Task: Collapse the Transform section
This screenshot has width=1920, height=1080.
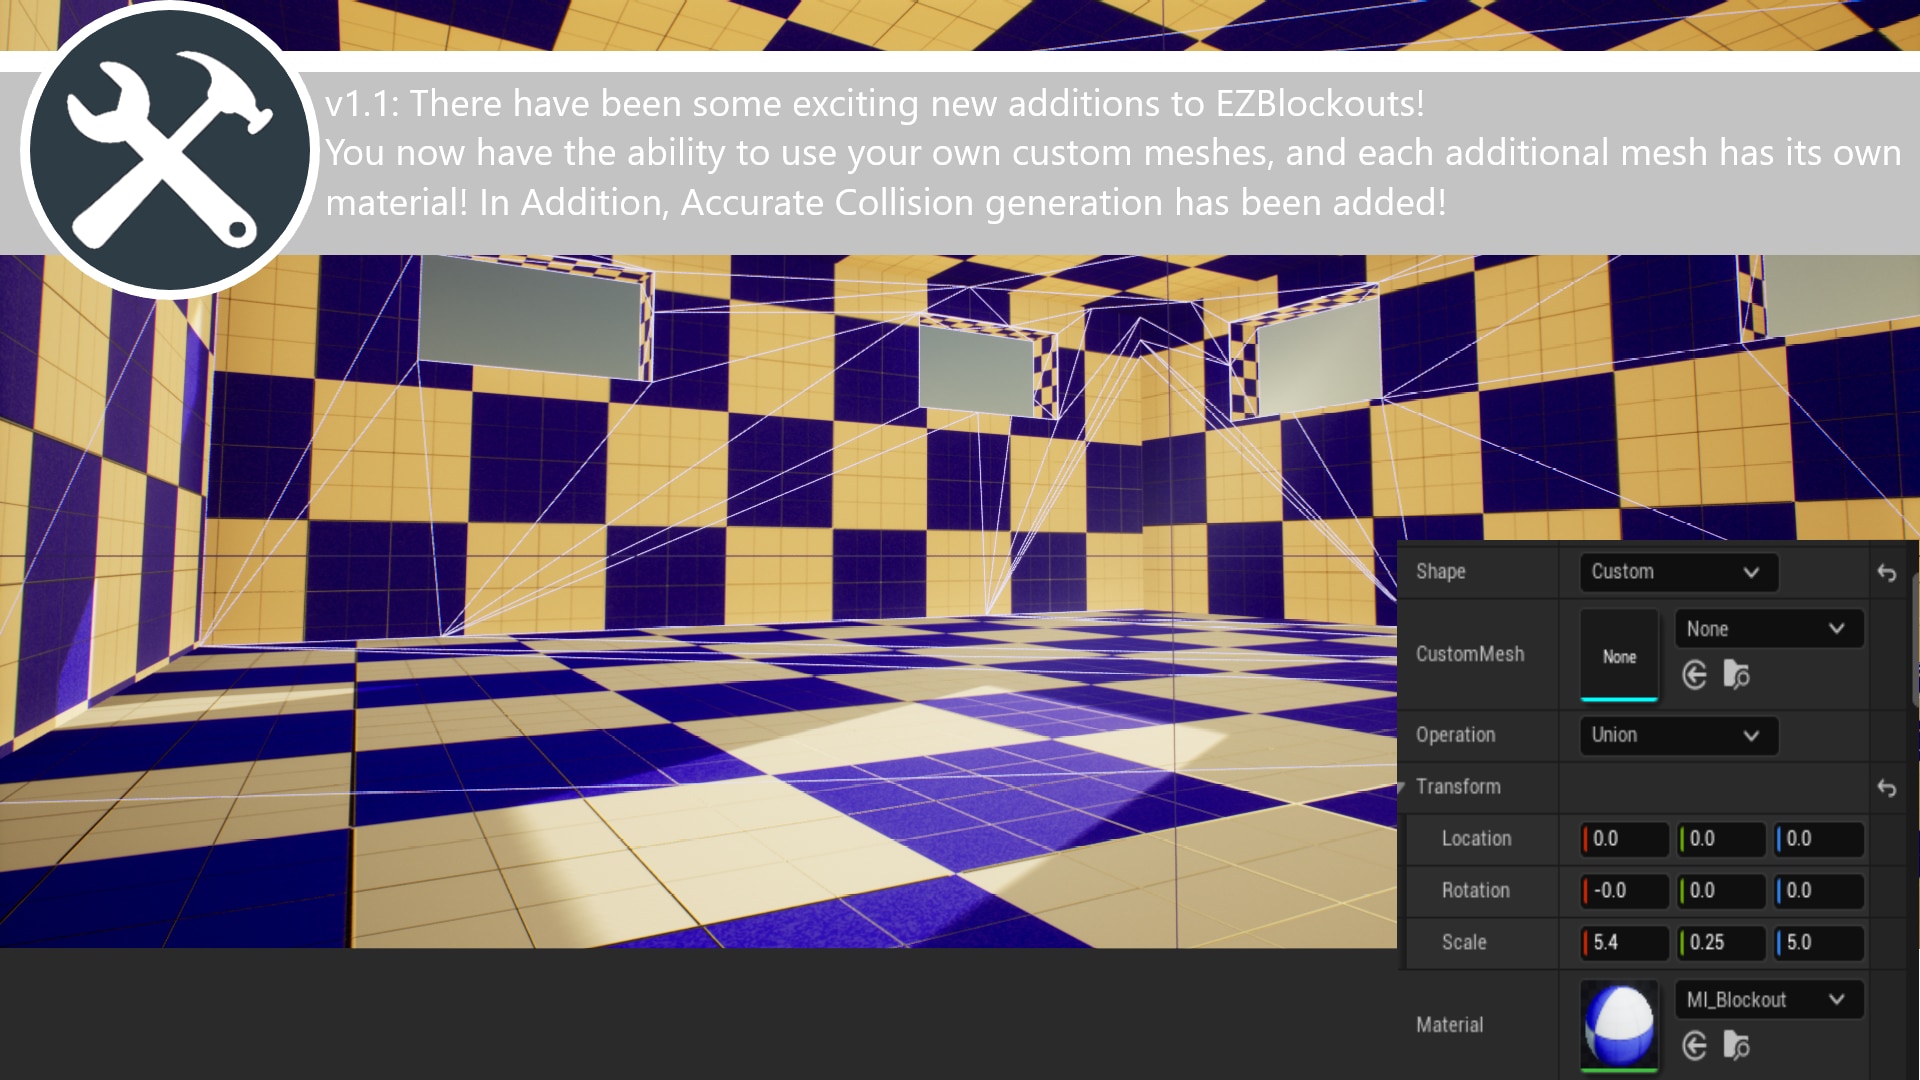Action: point(1402,787)
